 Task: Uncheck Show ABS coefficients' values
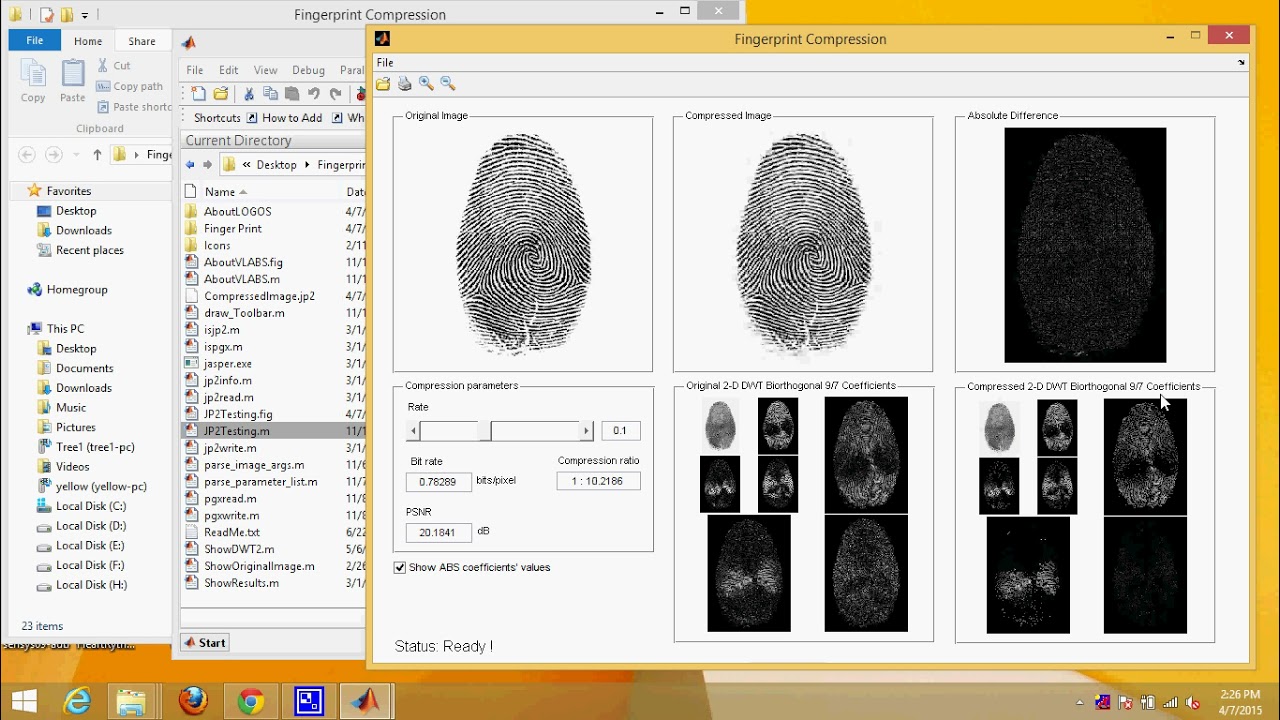[400, 567]
